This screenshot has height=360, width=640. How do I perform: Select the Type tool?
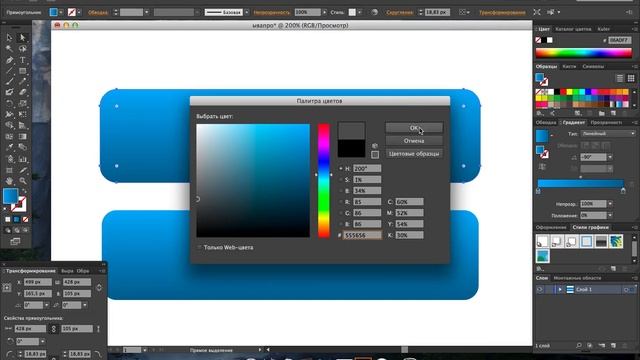point(22,60)
